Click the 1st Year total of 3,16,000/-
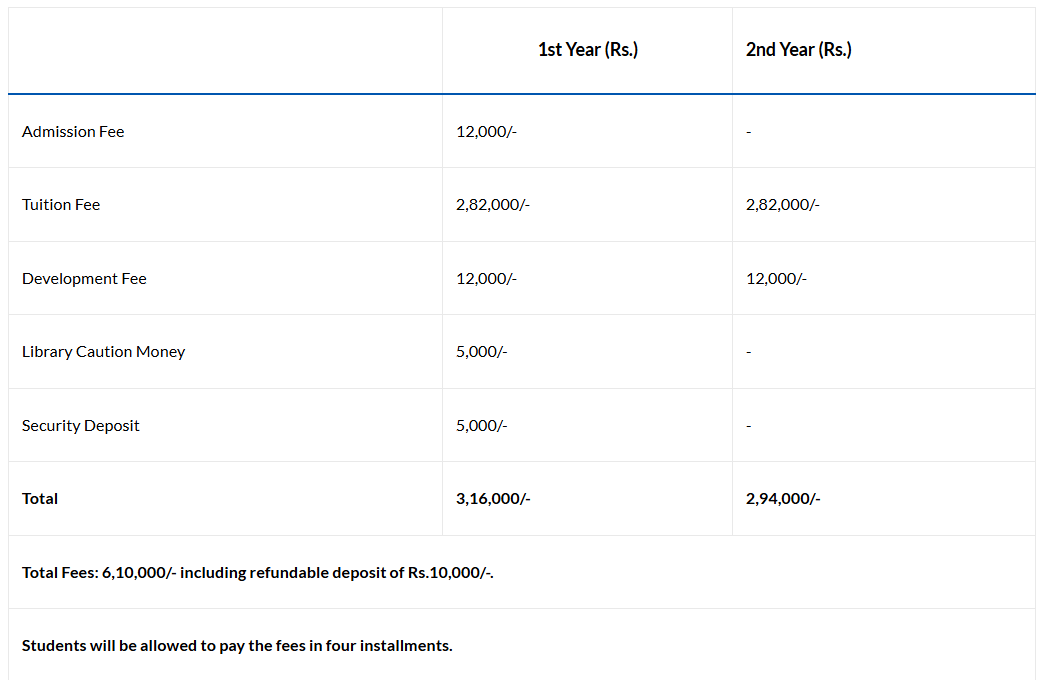The image size is (1058, 680). click(x=492, y=499)
